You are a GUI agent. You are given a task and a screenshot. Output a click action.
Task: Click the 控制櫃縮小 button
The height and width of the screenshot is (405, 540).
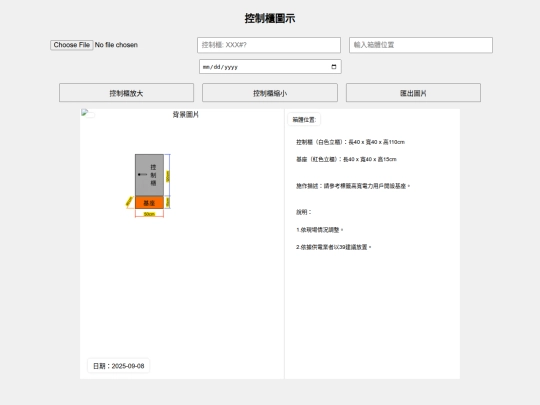pos(270,93)
